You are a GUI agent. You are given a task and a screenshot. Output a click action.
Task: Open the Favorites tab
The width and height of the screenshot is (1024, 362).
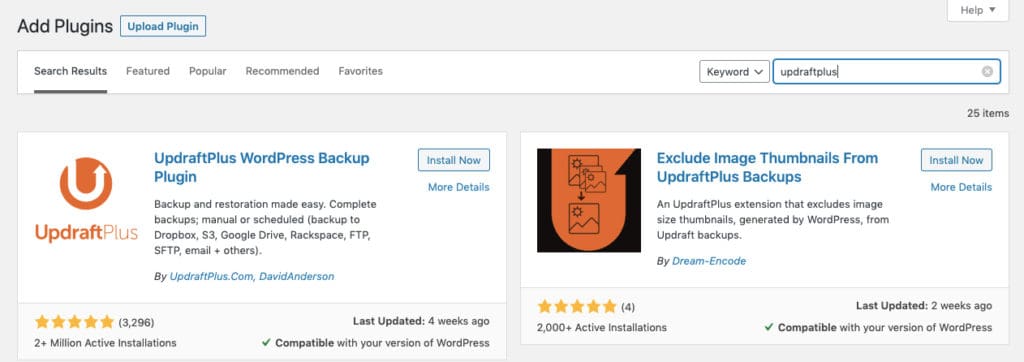(360, 71)
